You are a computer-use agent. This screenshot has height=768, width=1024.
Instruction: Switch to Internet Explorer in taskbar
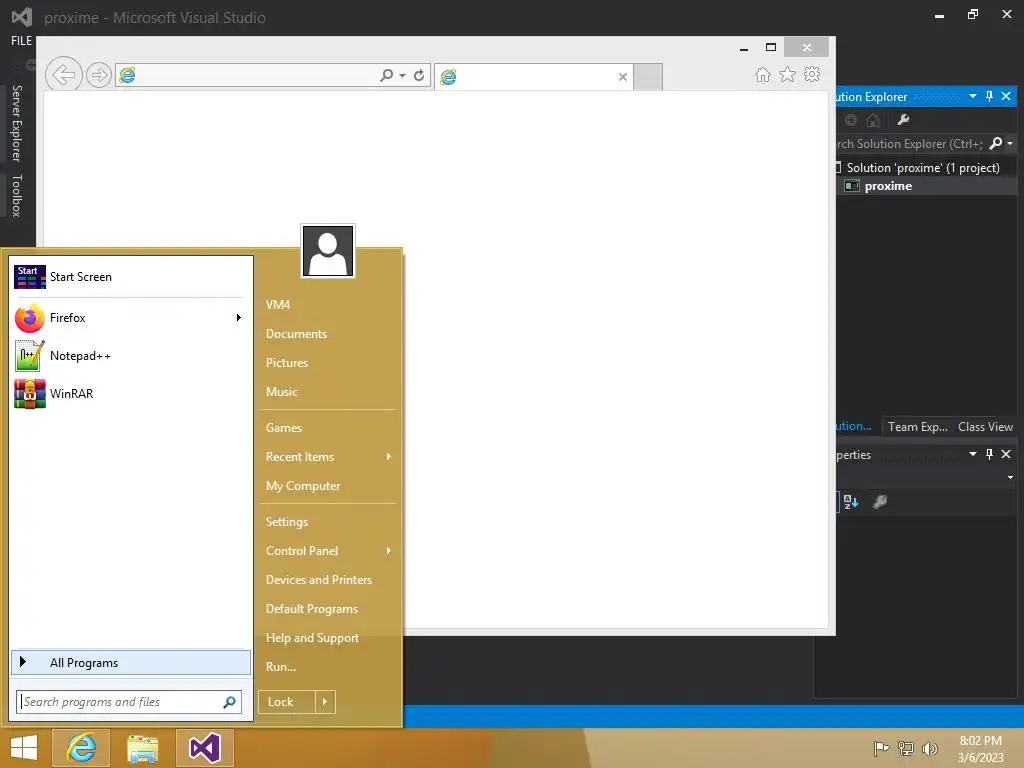point(81,748)
